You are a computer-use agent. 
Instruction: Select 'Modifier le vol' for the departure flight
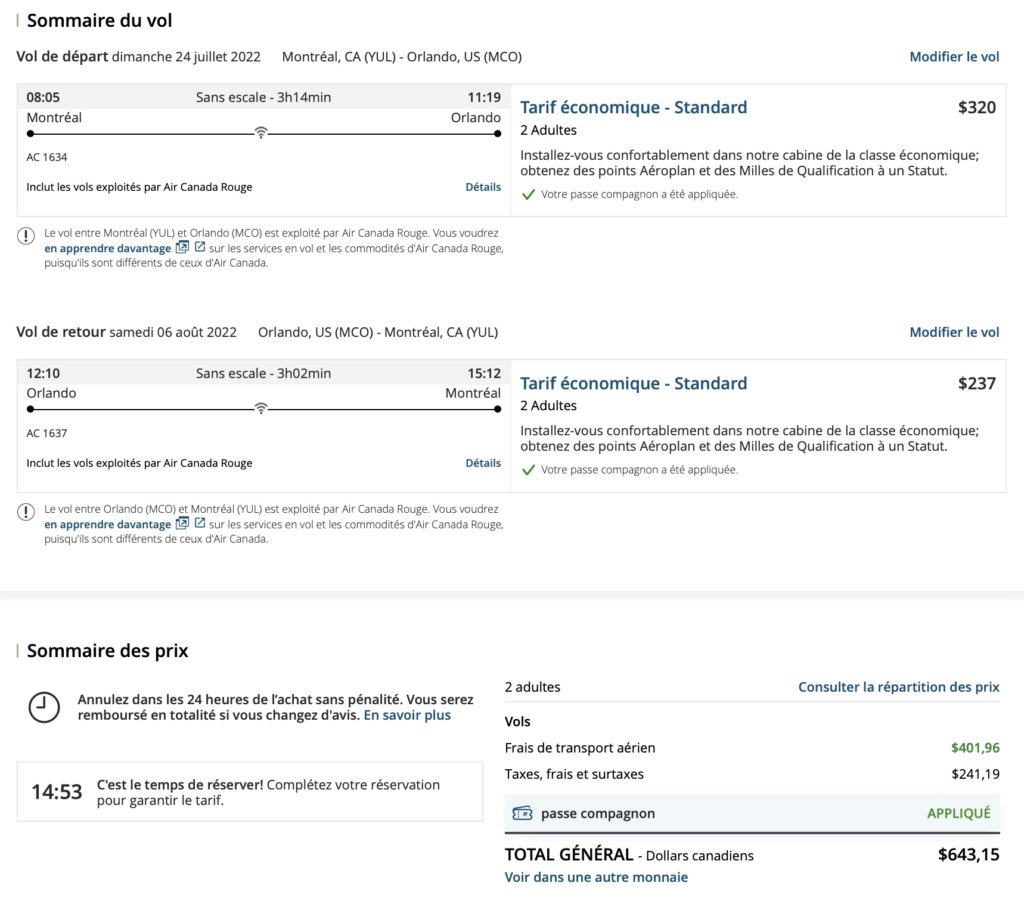click(x=954, y=57)
